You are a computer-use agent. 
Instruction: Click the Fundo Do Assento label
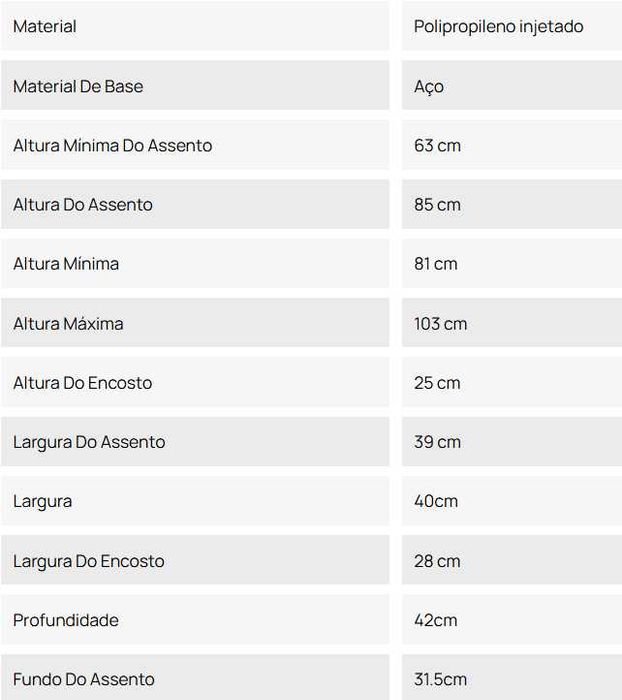pyautogui.click(x=83, y=679)
